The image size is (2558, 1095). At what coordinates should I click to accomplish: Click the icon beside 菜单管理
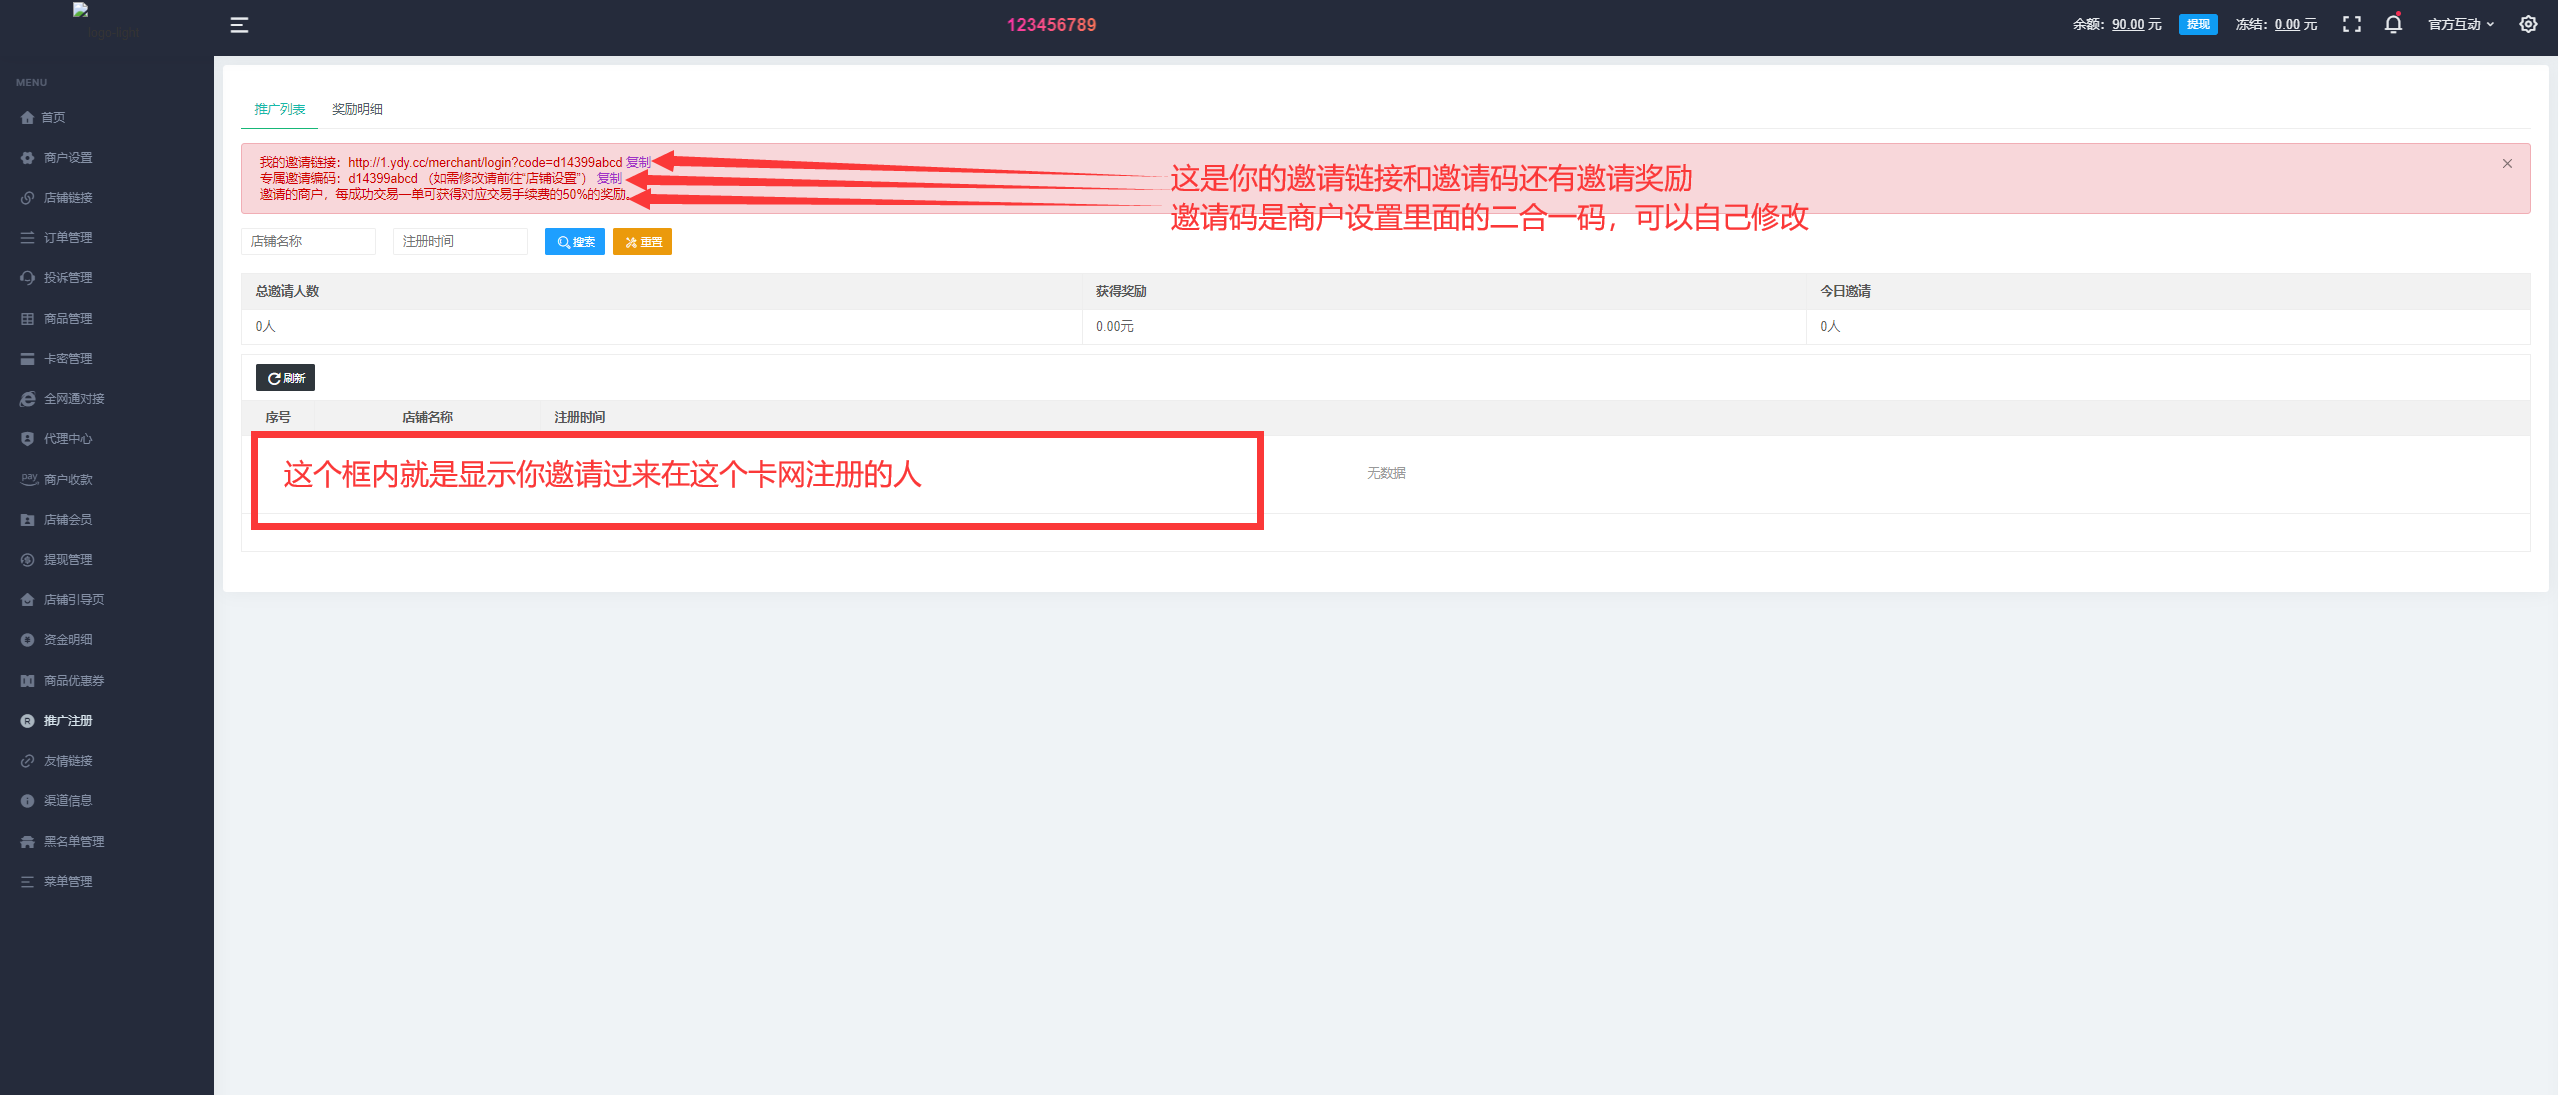pos(27,882)
